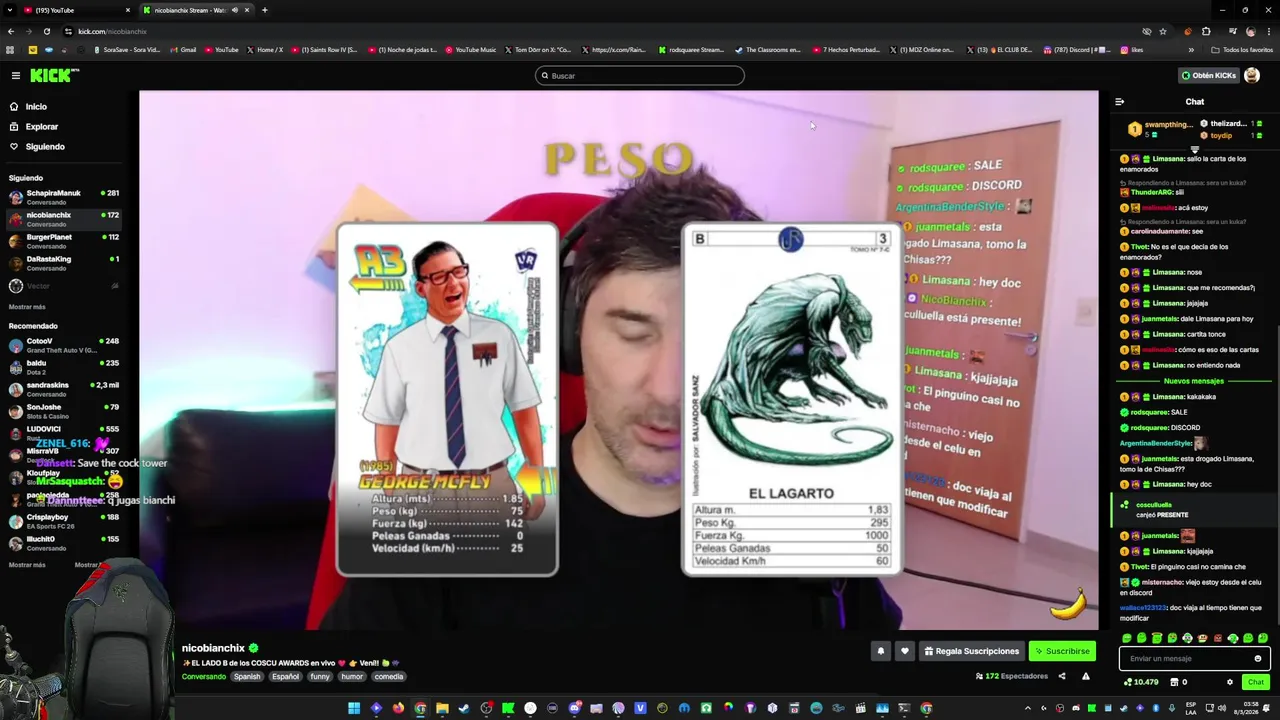Mute the nicobianchix tab audio icon

pyautogui.click(x=235, y=10)
